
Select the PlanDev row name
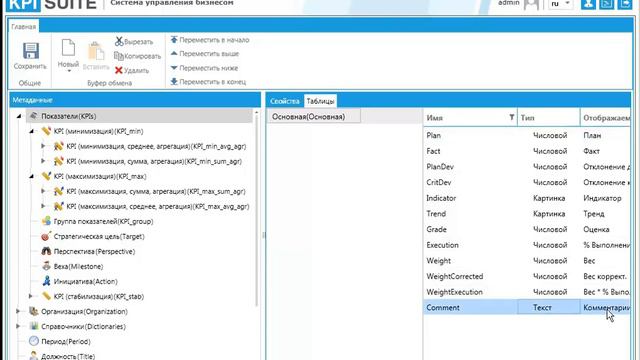point(440,167)
